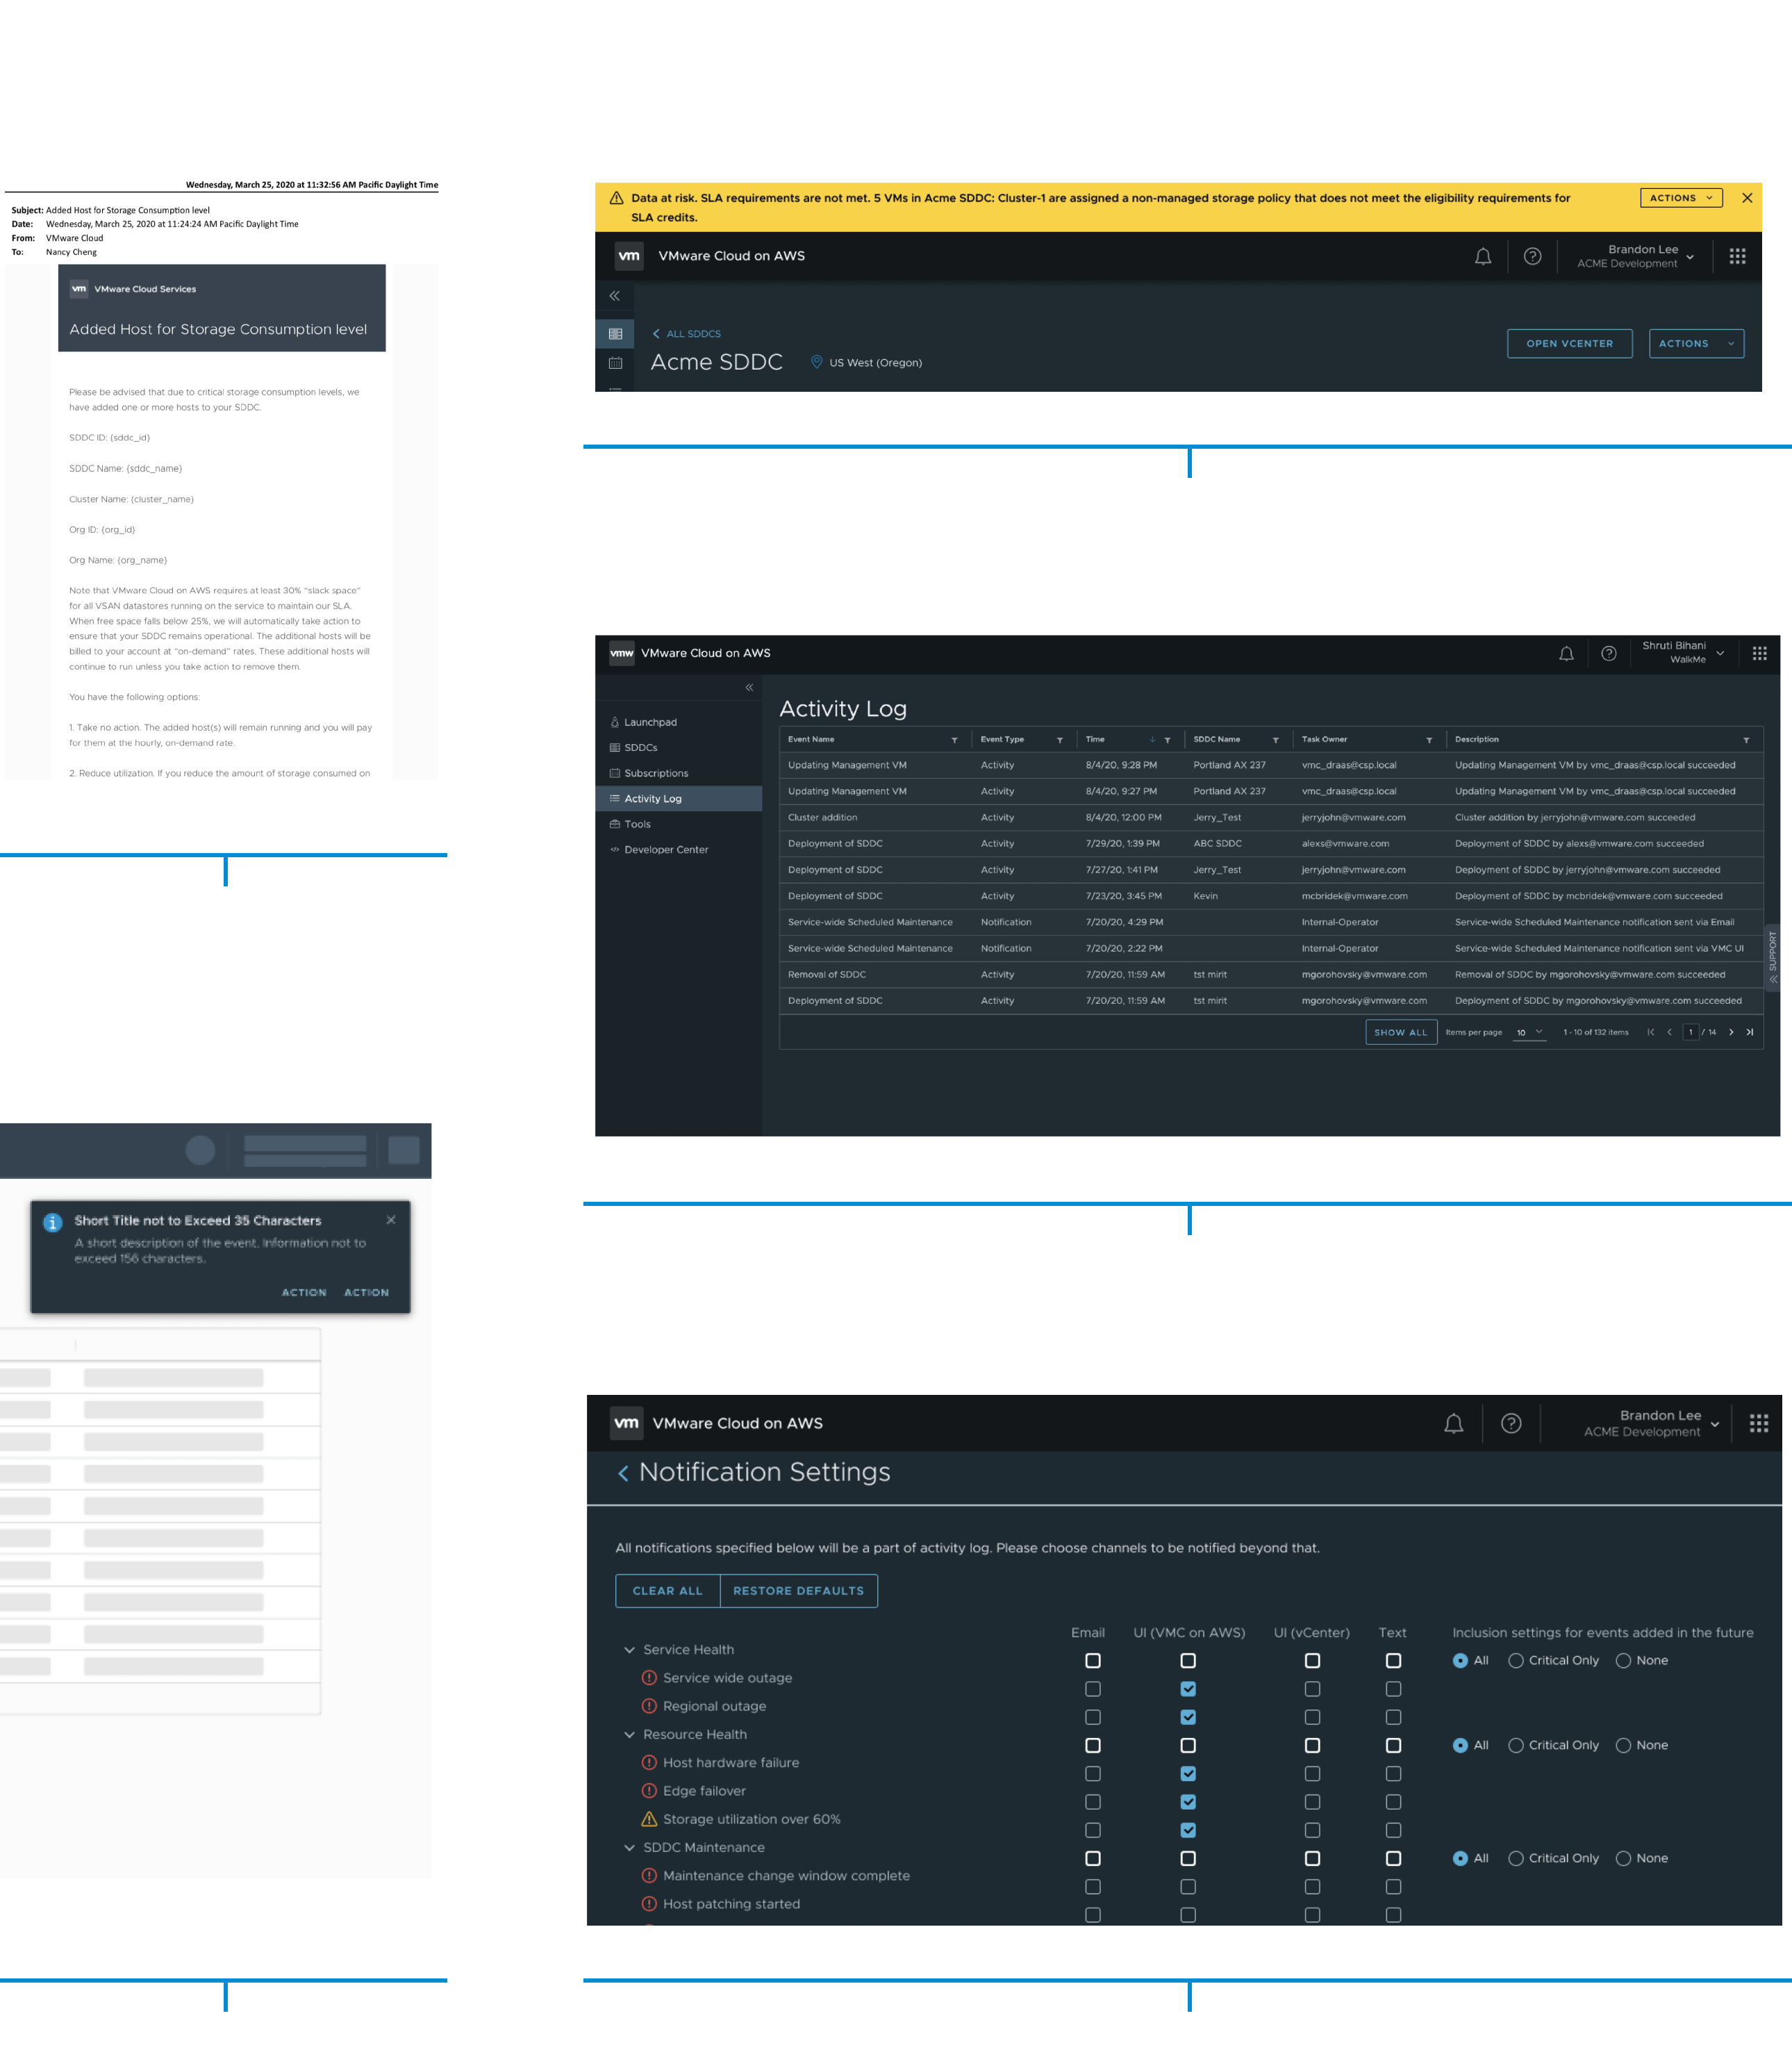Viewport: 1792px width, 2059px height.
Task: Select Activity Log in the sidebar
Action: click(678, 799)
